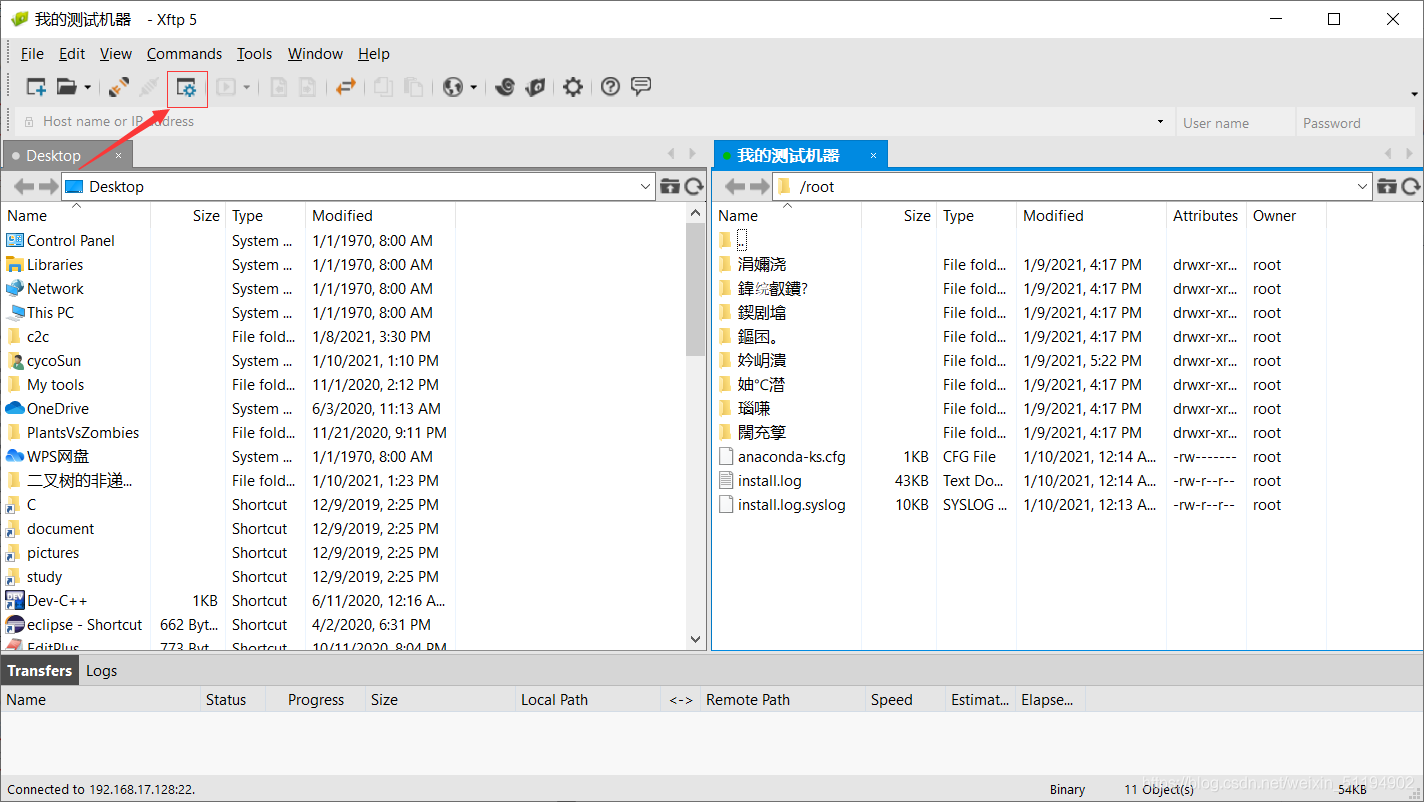
Task: Go forward in the /root pane
Action: pyautogui.click(x=759, y=186)
